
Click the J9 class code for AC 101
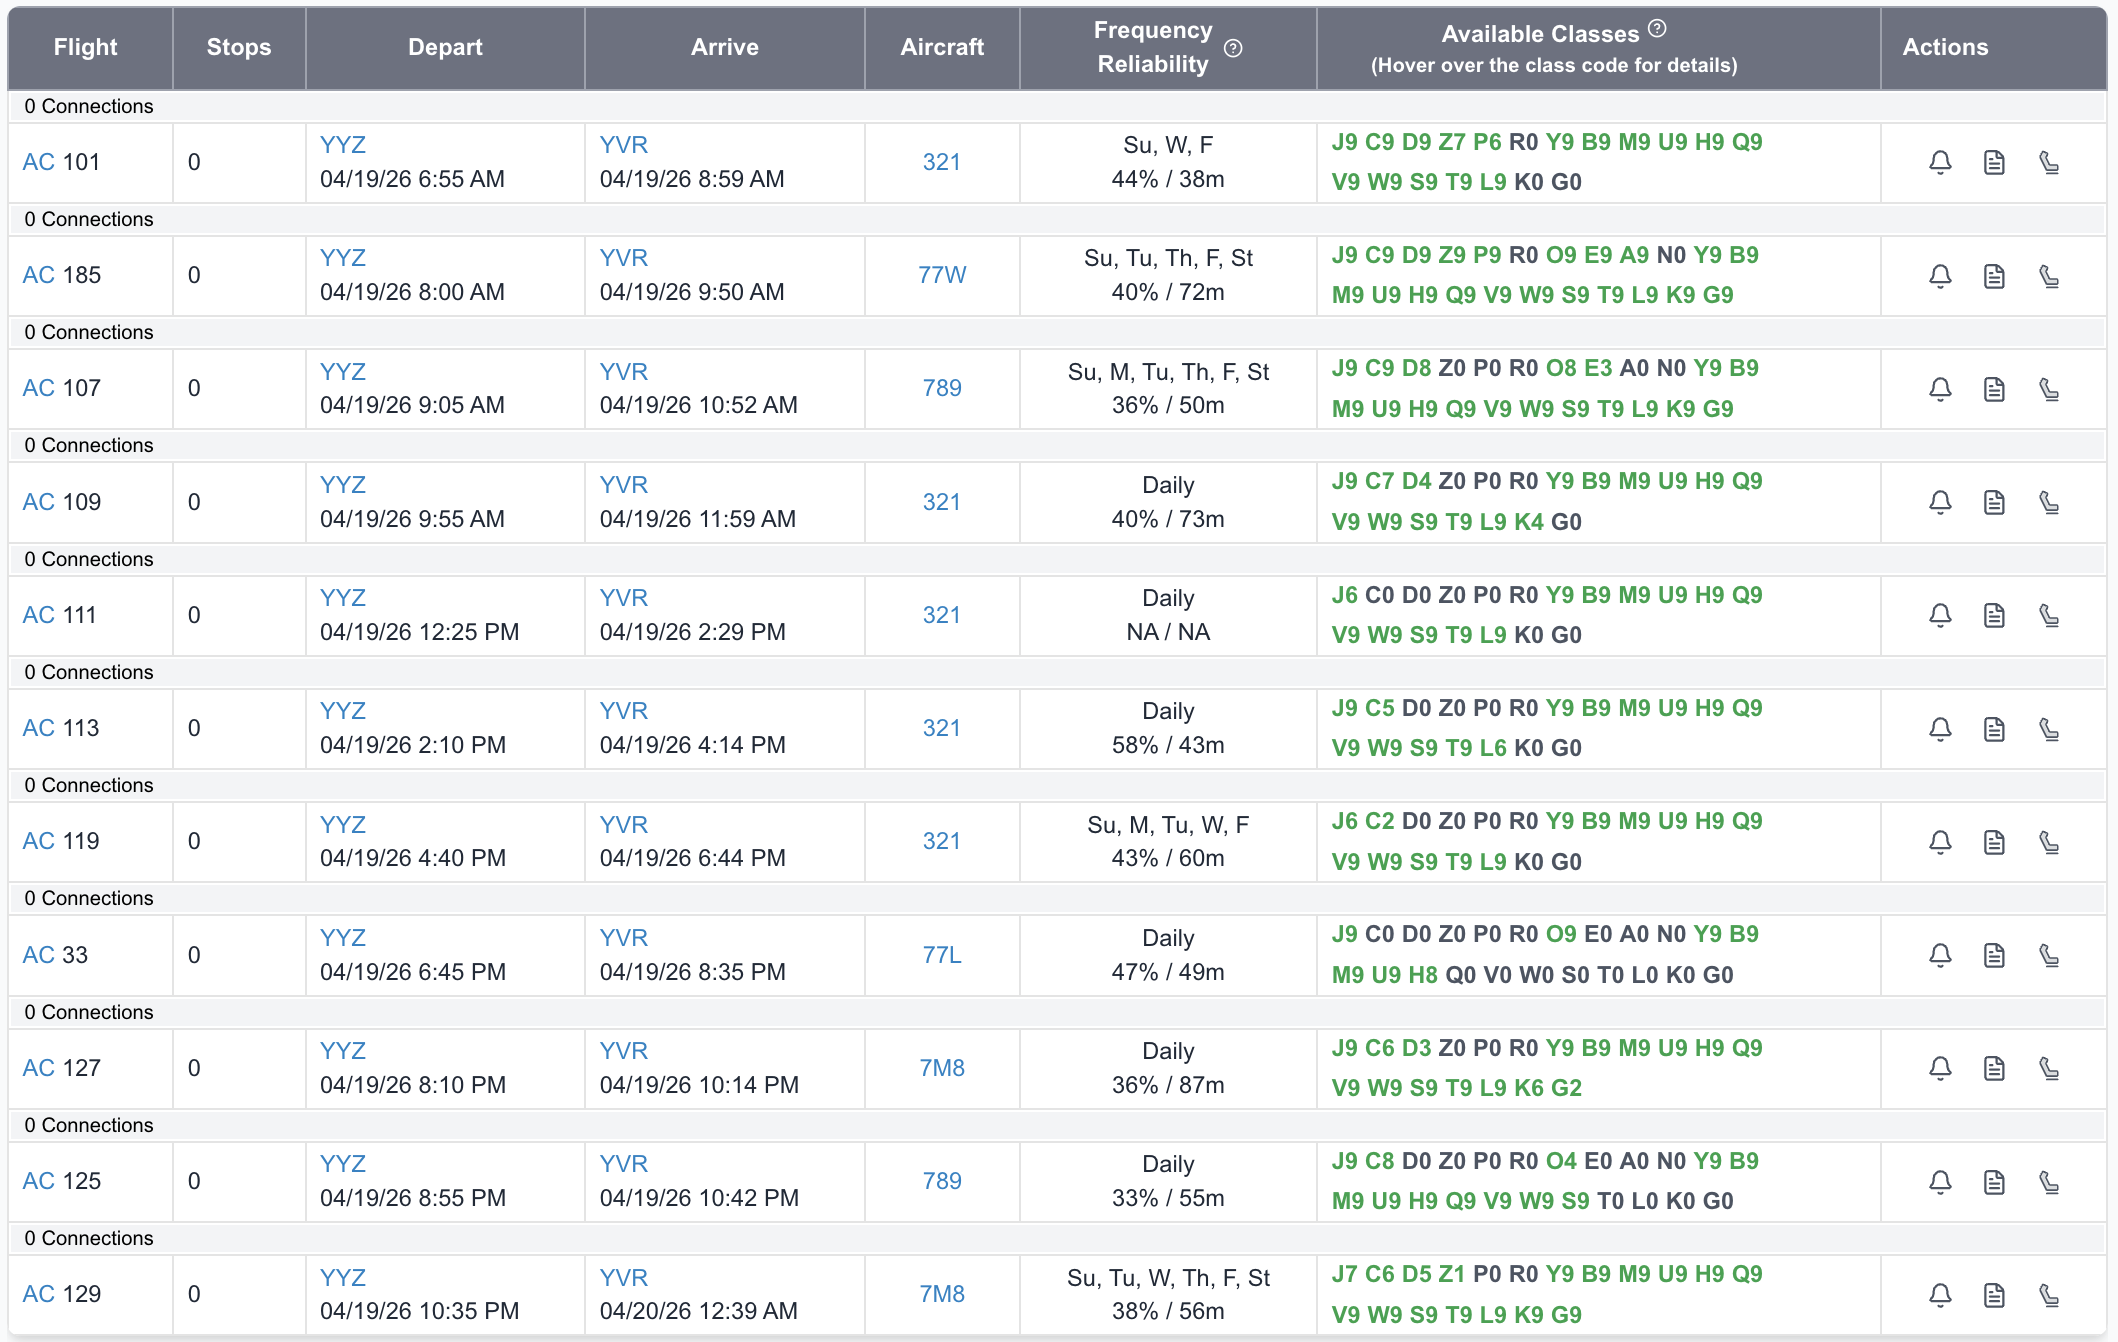[1344, 142]
